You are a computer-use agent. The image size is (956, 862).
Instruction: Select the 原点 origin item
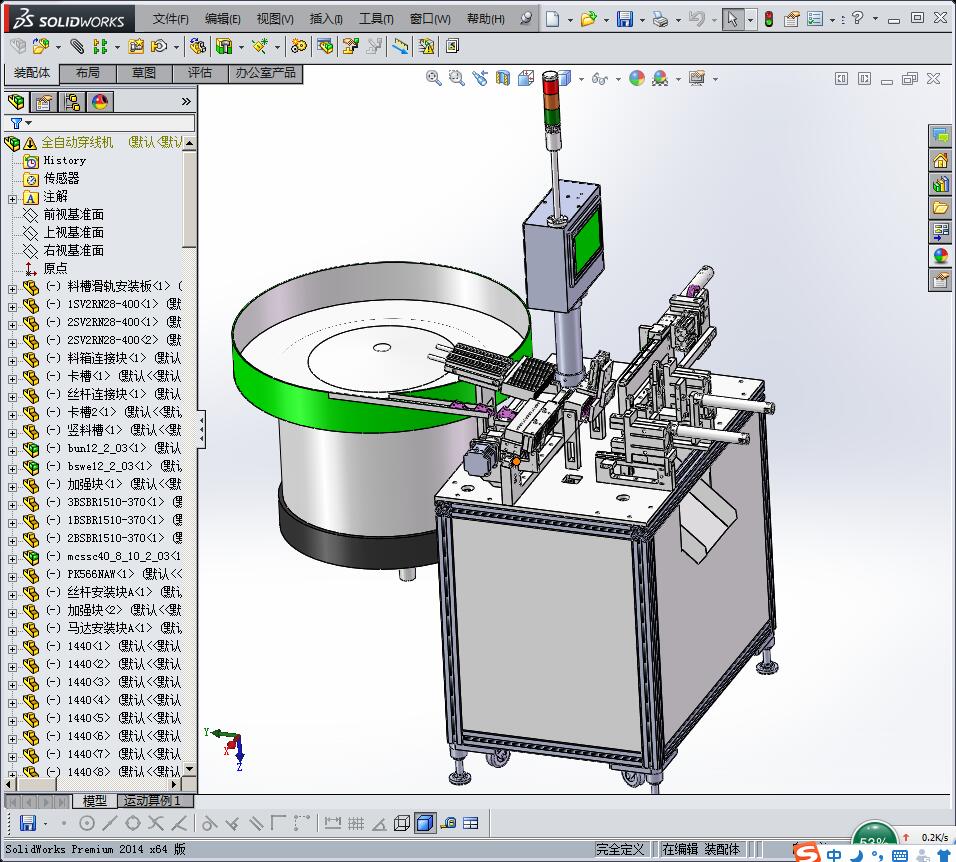click(x=55, y=268)
